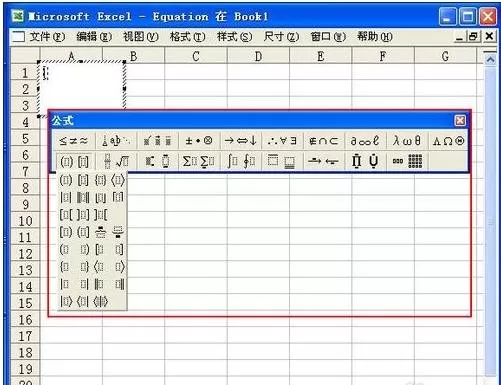
Task: Open the 编辑(E) menu
Action: coord(94,37)
